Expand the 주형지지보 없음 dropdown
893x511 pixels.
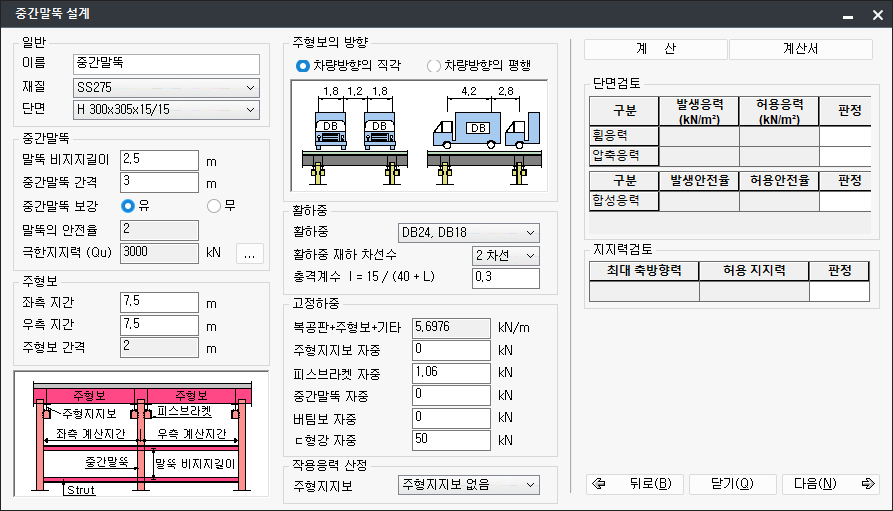click(468, 485)
